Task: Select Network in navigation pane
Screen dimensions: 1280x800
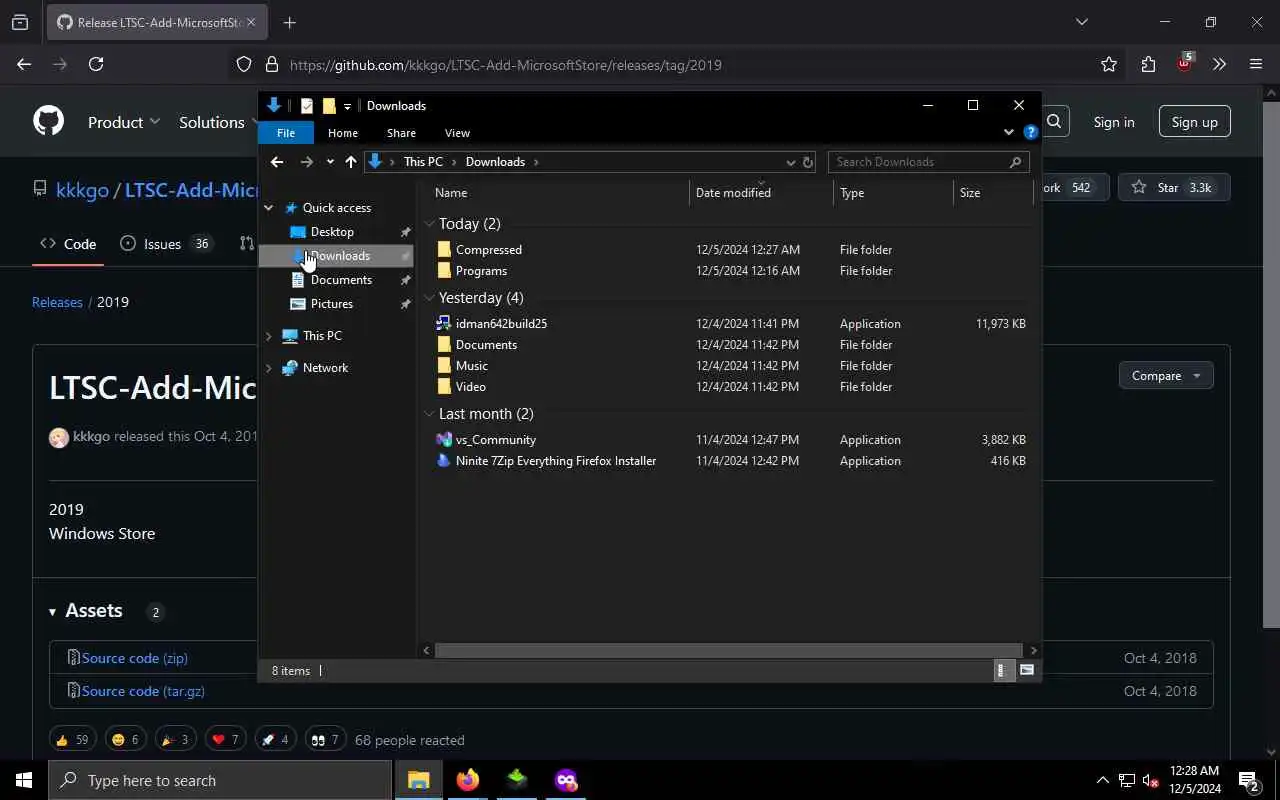Action: click(x=325, y=368)
